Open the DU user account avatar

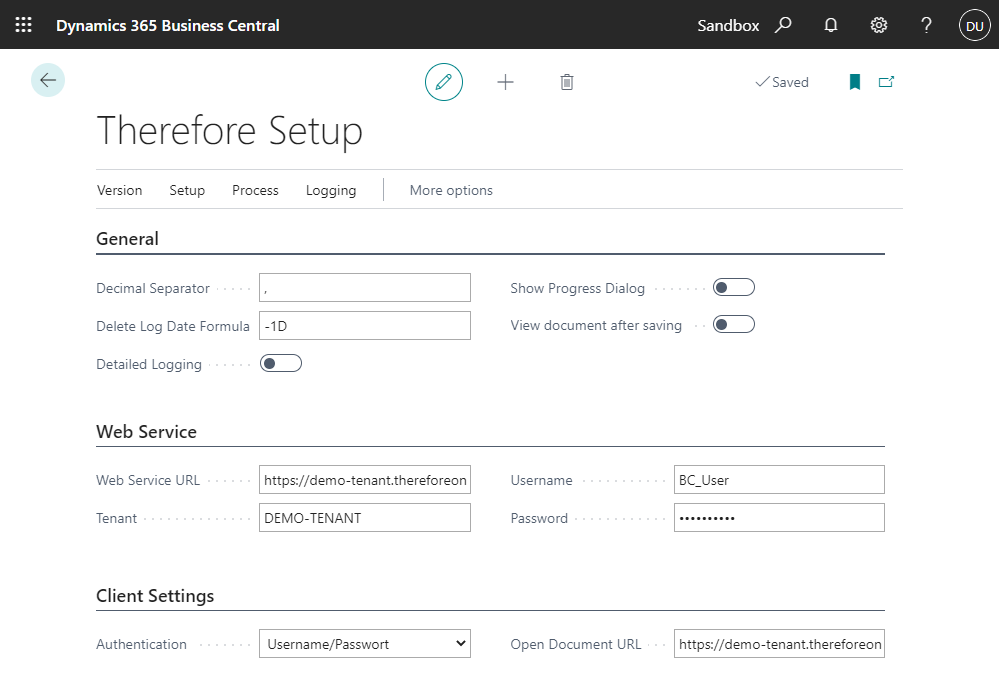pyautogui.click(x=974, y=25)
